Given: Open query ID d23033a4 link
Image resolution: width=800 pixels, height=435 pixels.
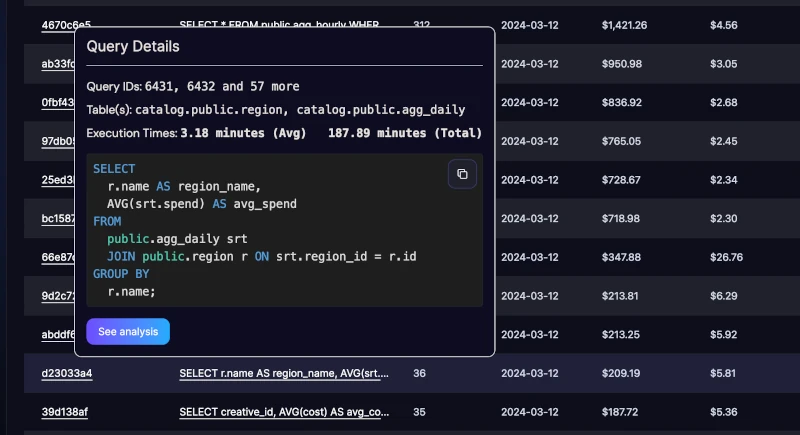Looking at the screenshot, I should click(67, 373).
